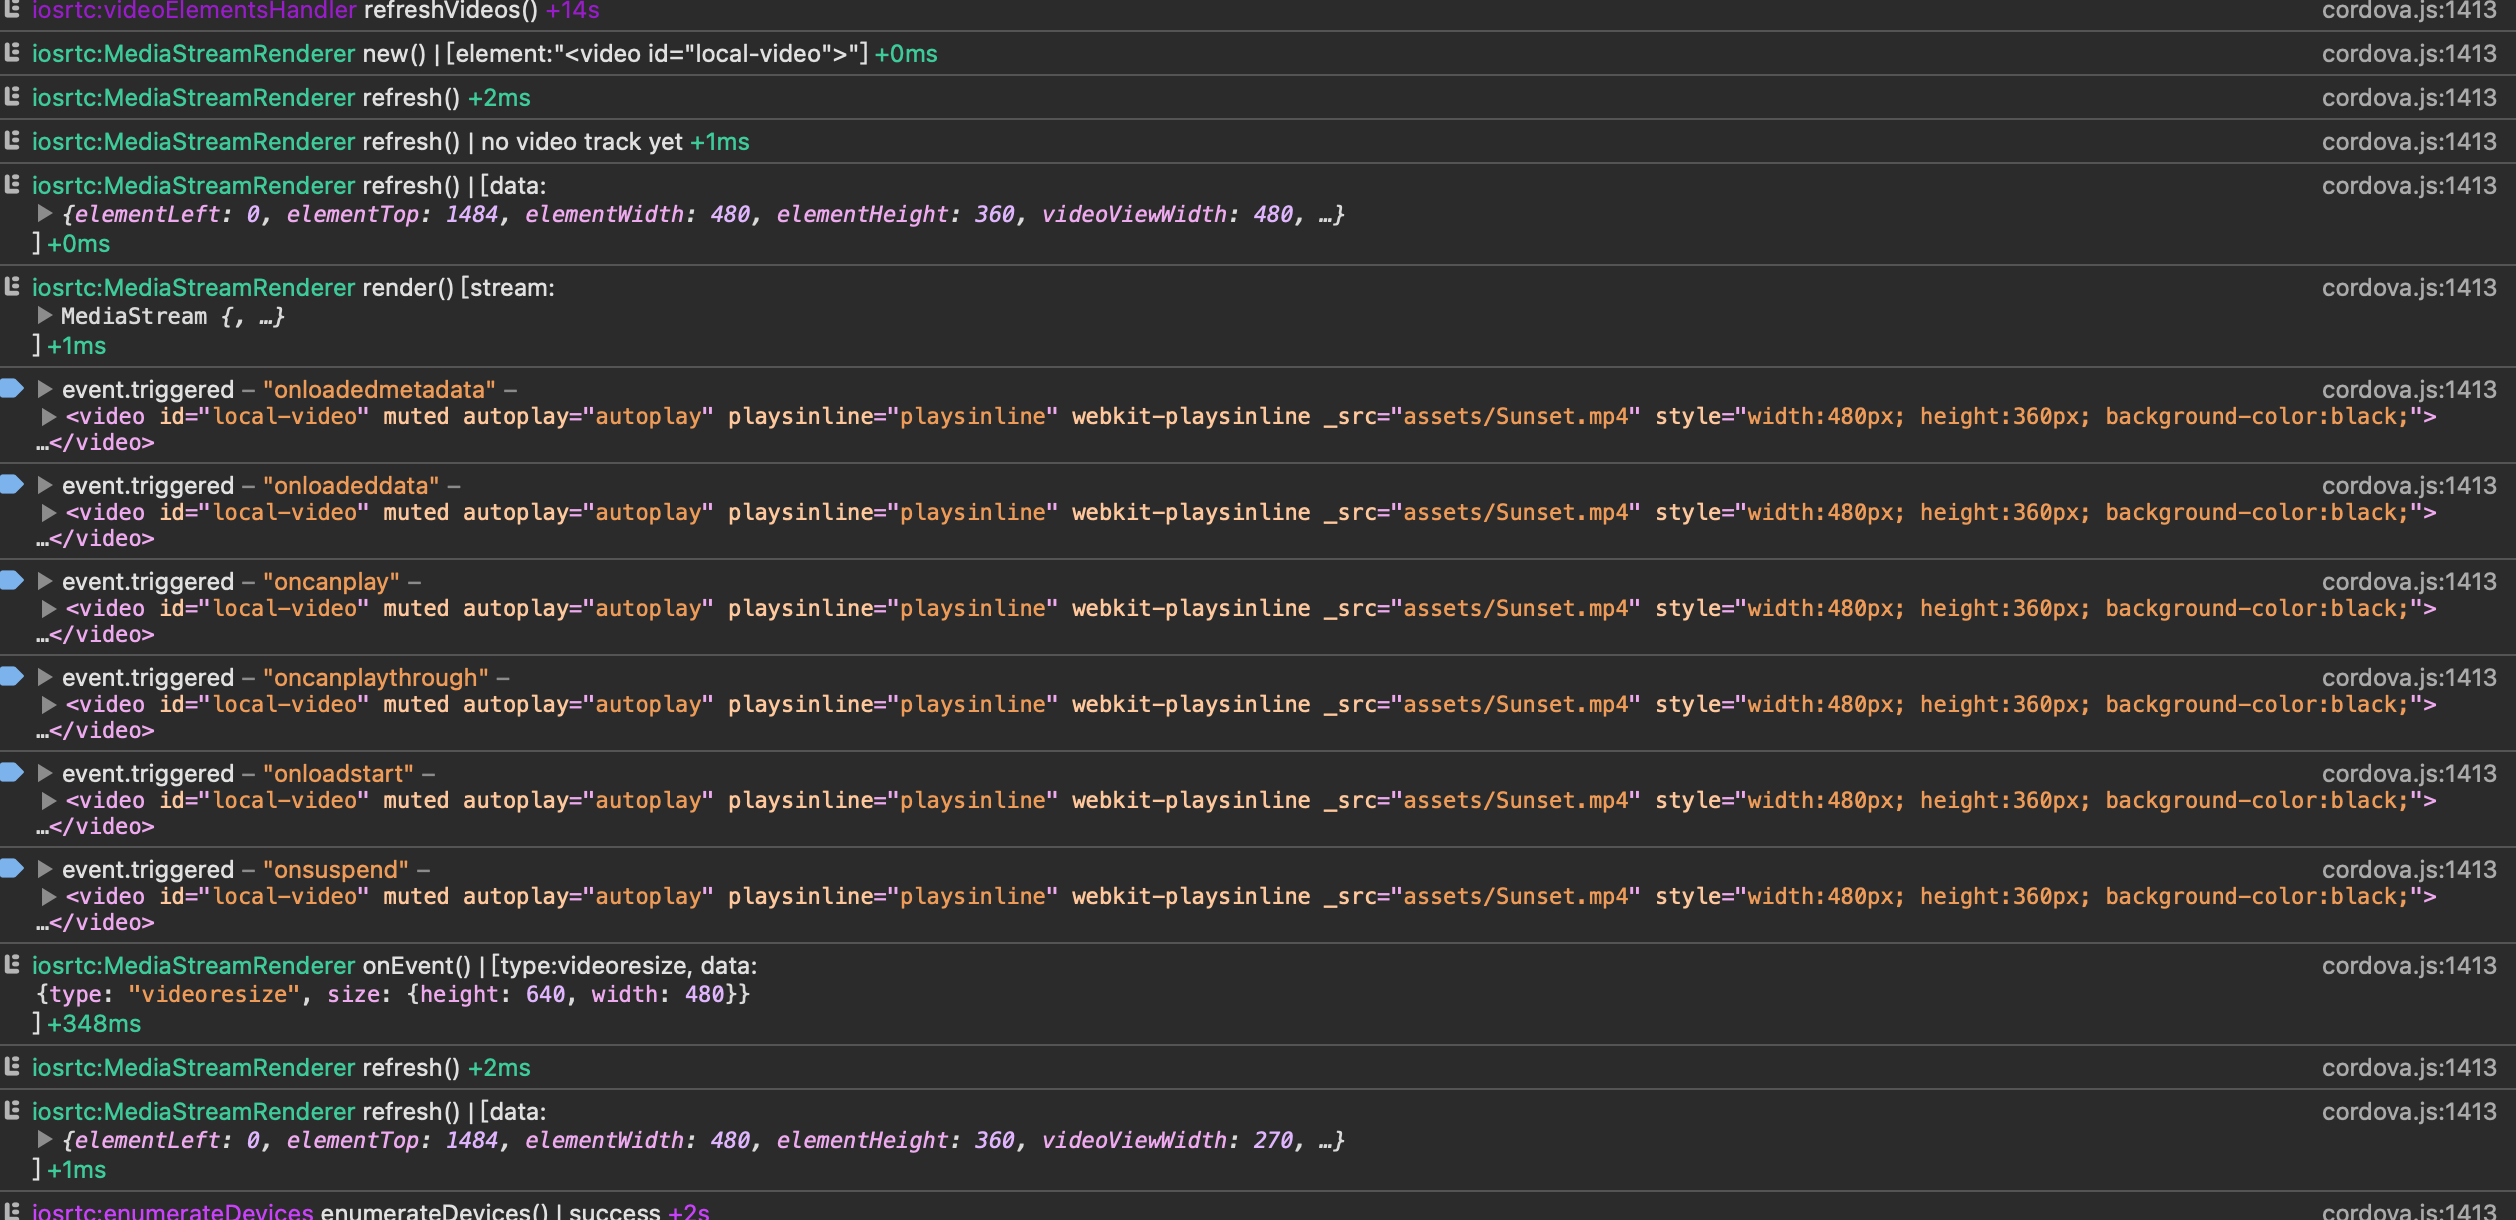Select text 'no video track yet'

(x=581, y=141)
